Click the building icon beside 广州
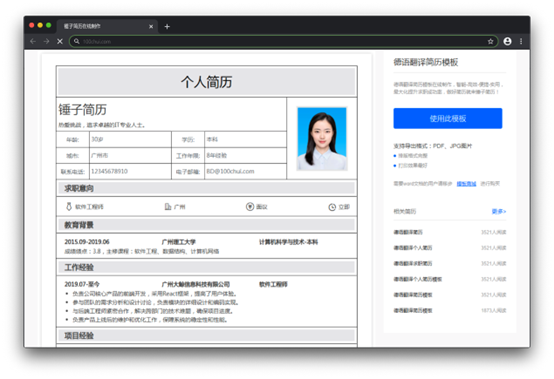This screenshot has width=554, height=379. (168, 207)
